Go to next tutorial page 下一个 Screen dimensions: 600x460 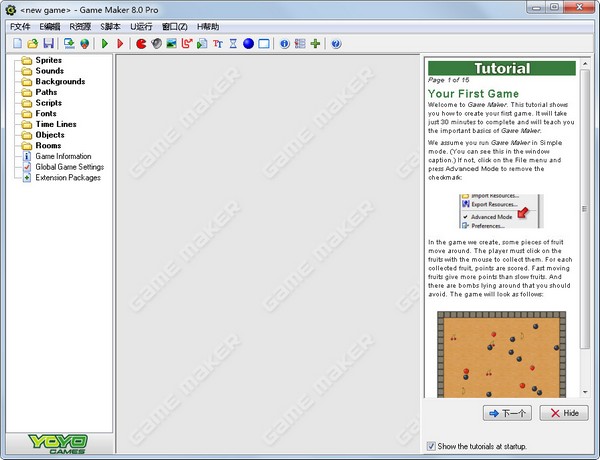507,413
